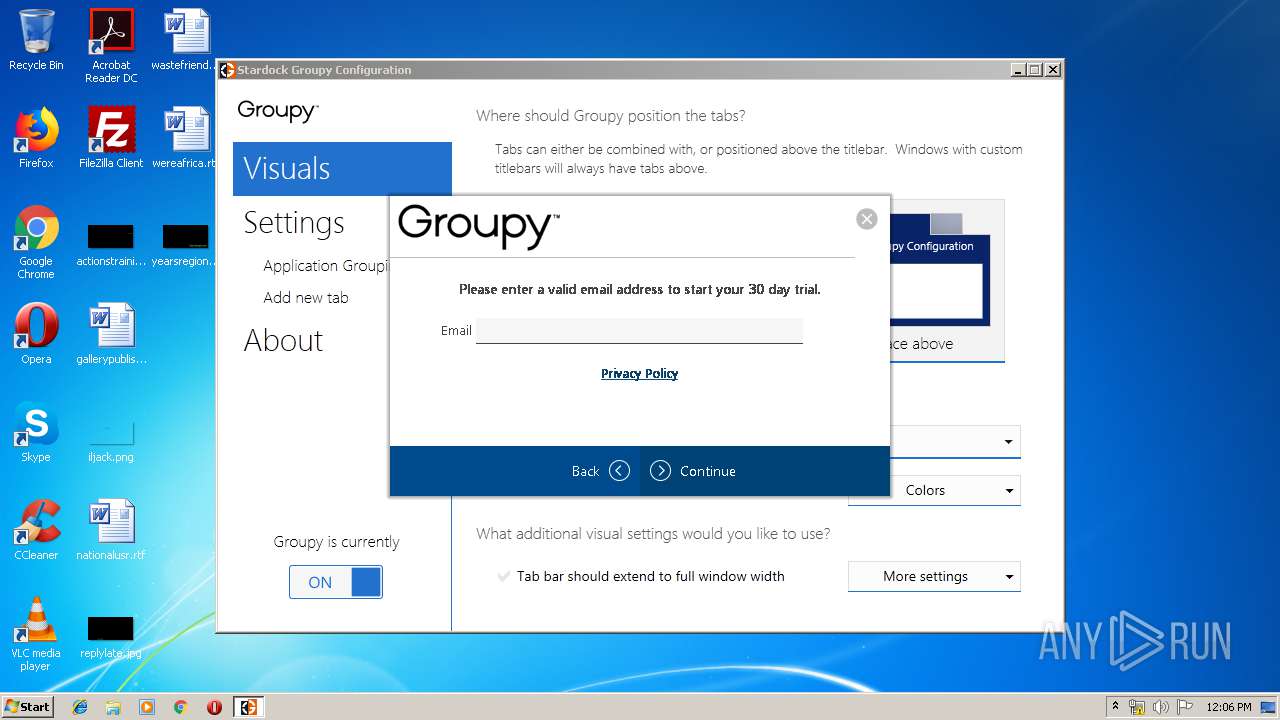Viewport: 1280px width, 720px height.
Task: Click the Opera taskbar icon
Action: pyautogui.click(x=214, y=707)
